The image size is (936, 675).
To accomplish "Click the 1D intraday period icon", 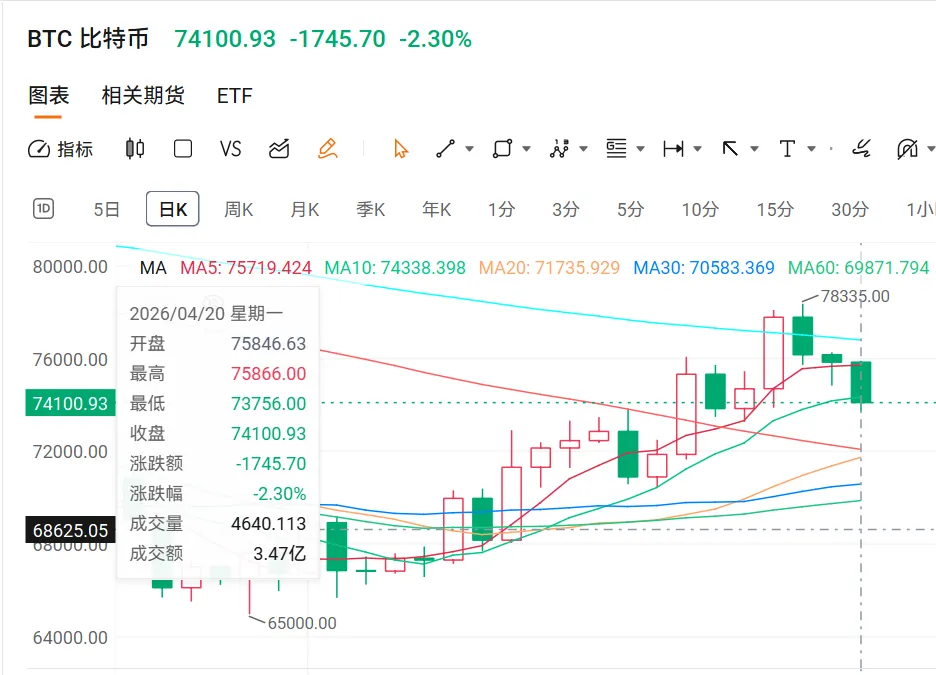I will pos(43,209).
